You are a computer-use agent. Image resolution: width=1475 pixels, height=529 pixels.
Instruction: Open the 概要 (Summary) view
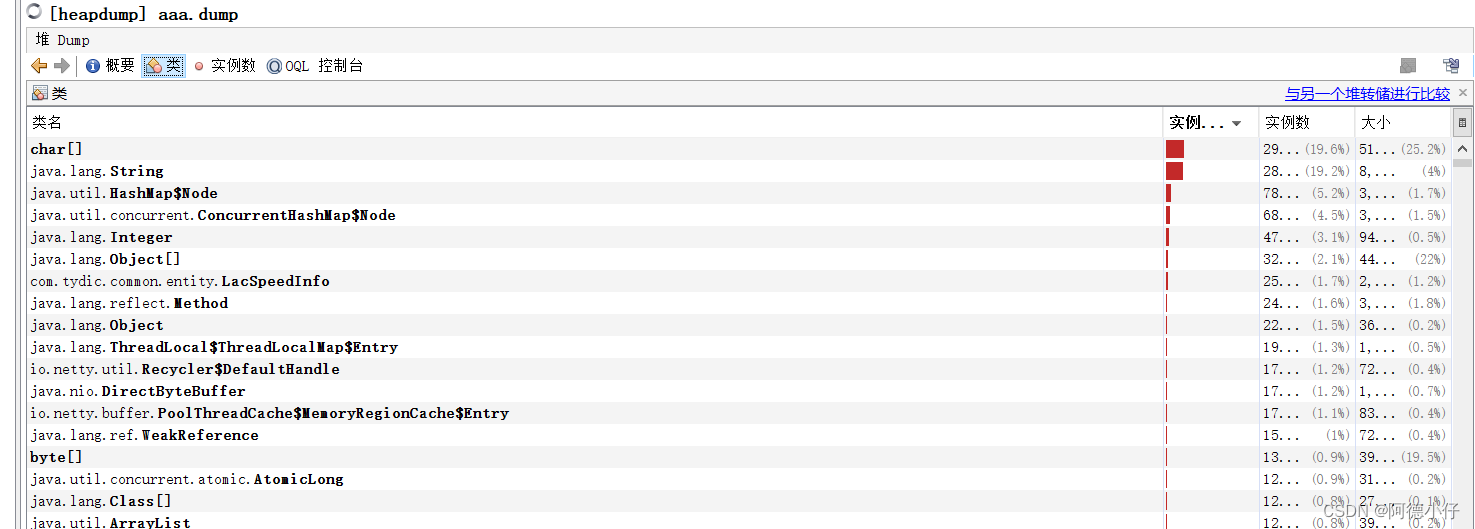(x=110, y=66)
